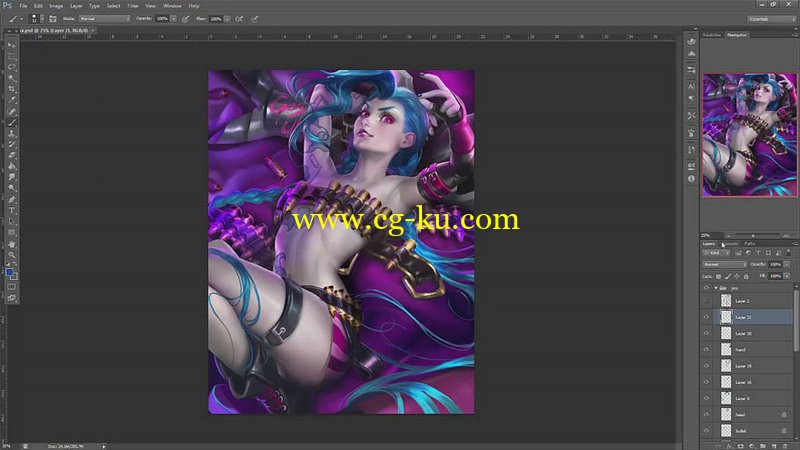The height and width of the screenshot is (450, 800).
Task: Toggle Quick Mask mode icon
Action: tap(11, 287)
